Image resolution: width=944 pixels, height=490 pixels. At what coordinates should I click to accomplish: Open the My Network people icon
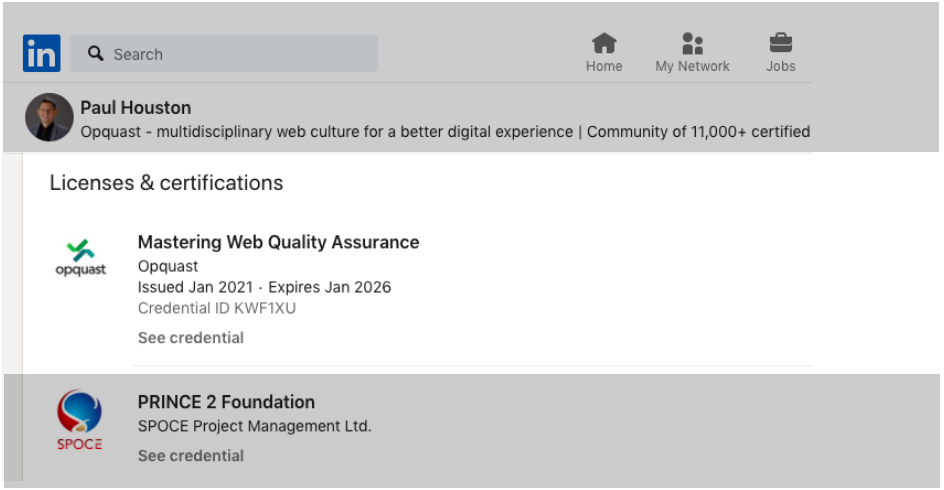[692, 43]
